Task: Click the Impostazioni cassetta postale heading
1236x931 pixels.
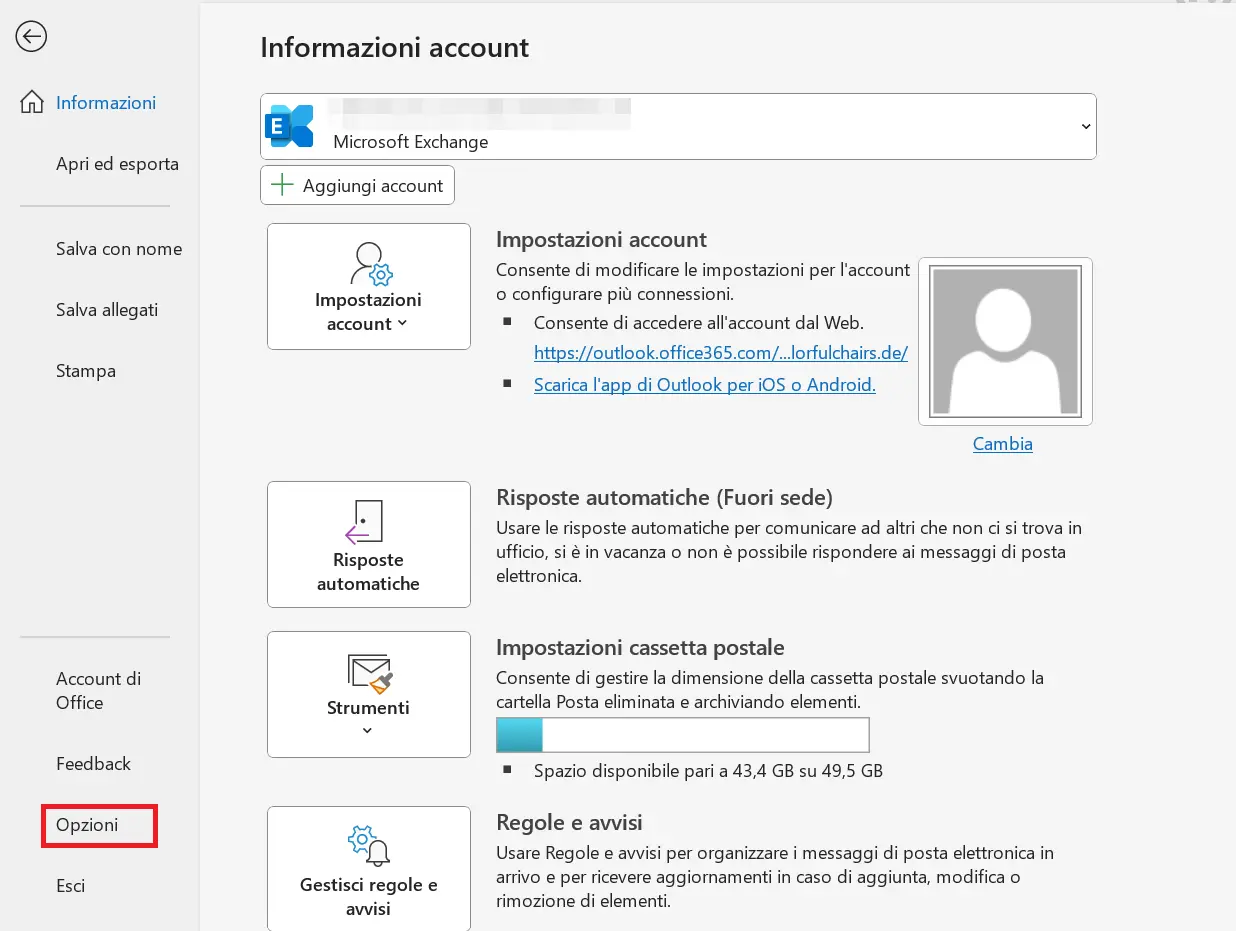Action: (641, 648)
